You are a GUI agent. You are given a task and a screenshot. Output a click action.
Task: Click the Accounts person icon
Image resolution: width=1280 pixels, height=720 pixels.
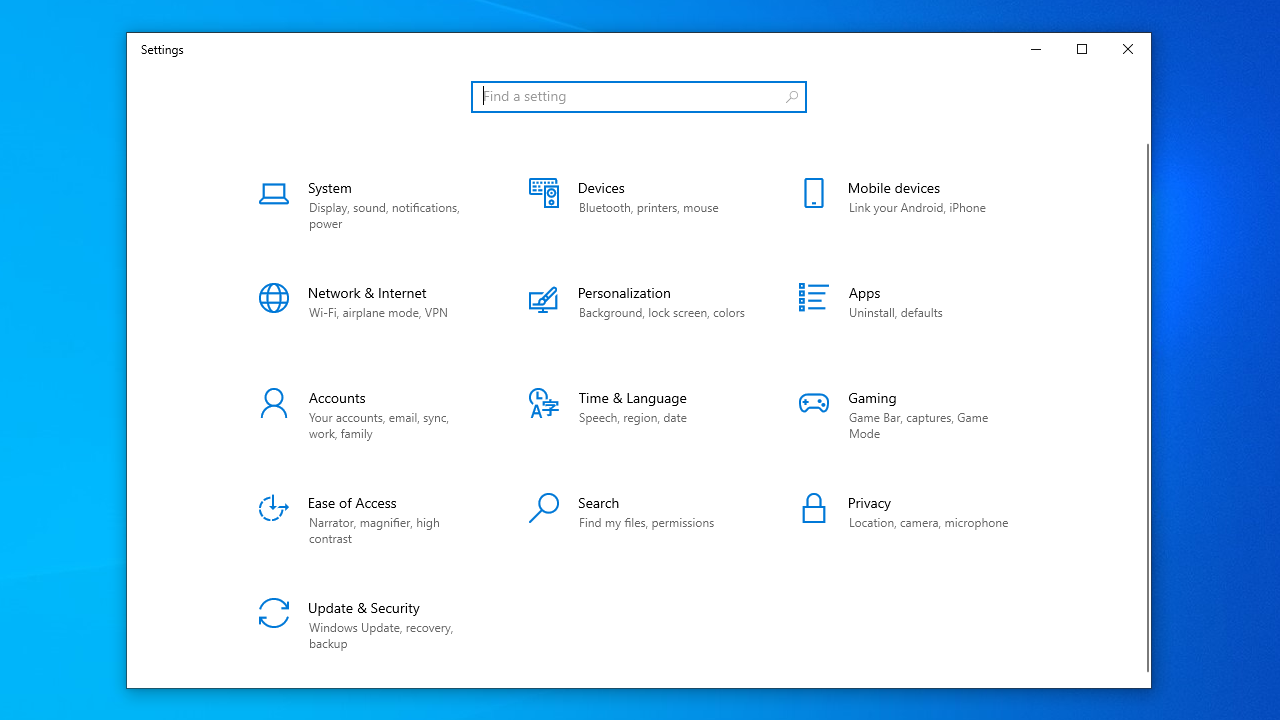[x=273, y=403]
